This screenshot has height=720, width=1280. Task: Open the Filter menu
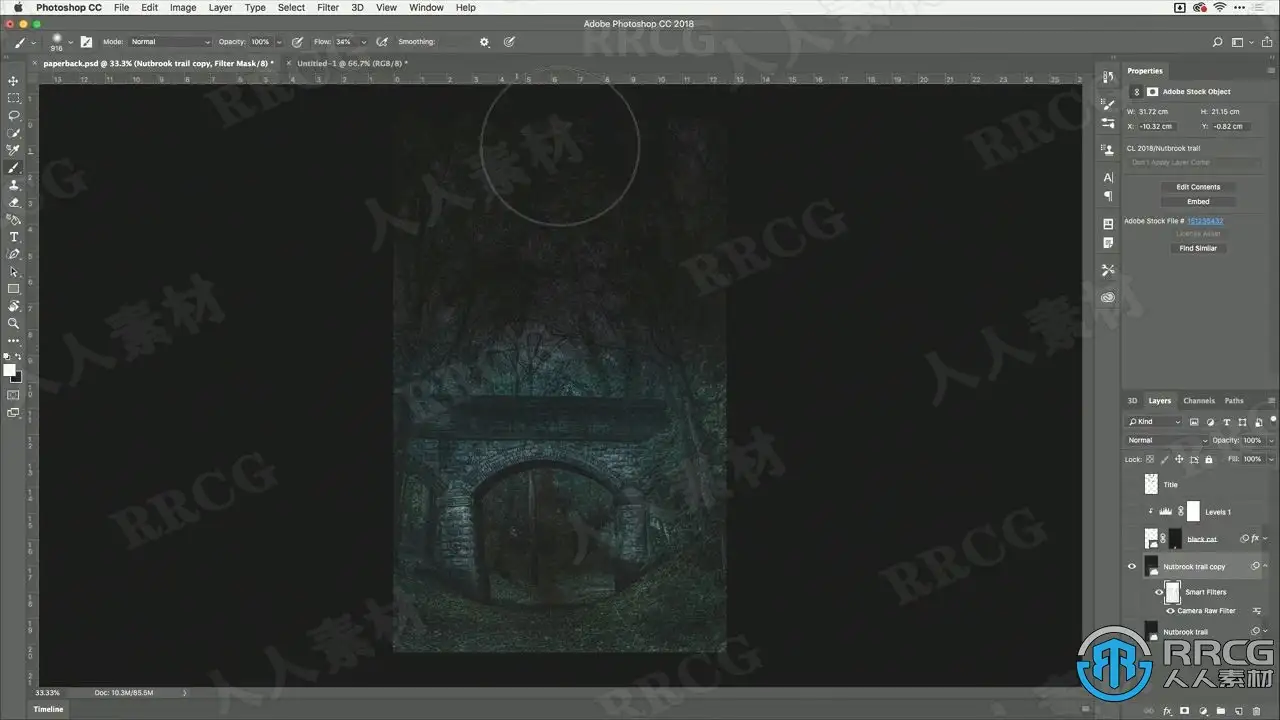(x=328, y=7)
